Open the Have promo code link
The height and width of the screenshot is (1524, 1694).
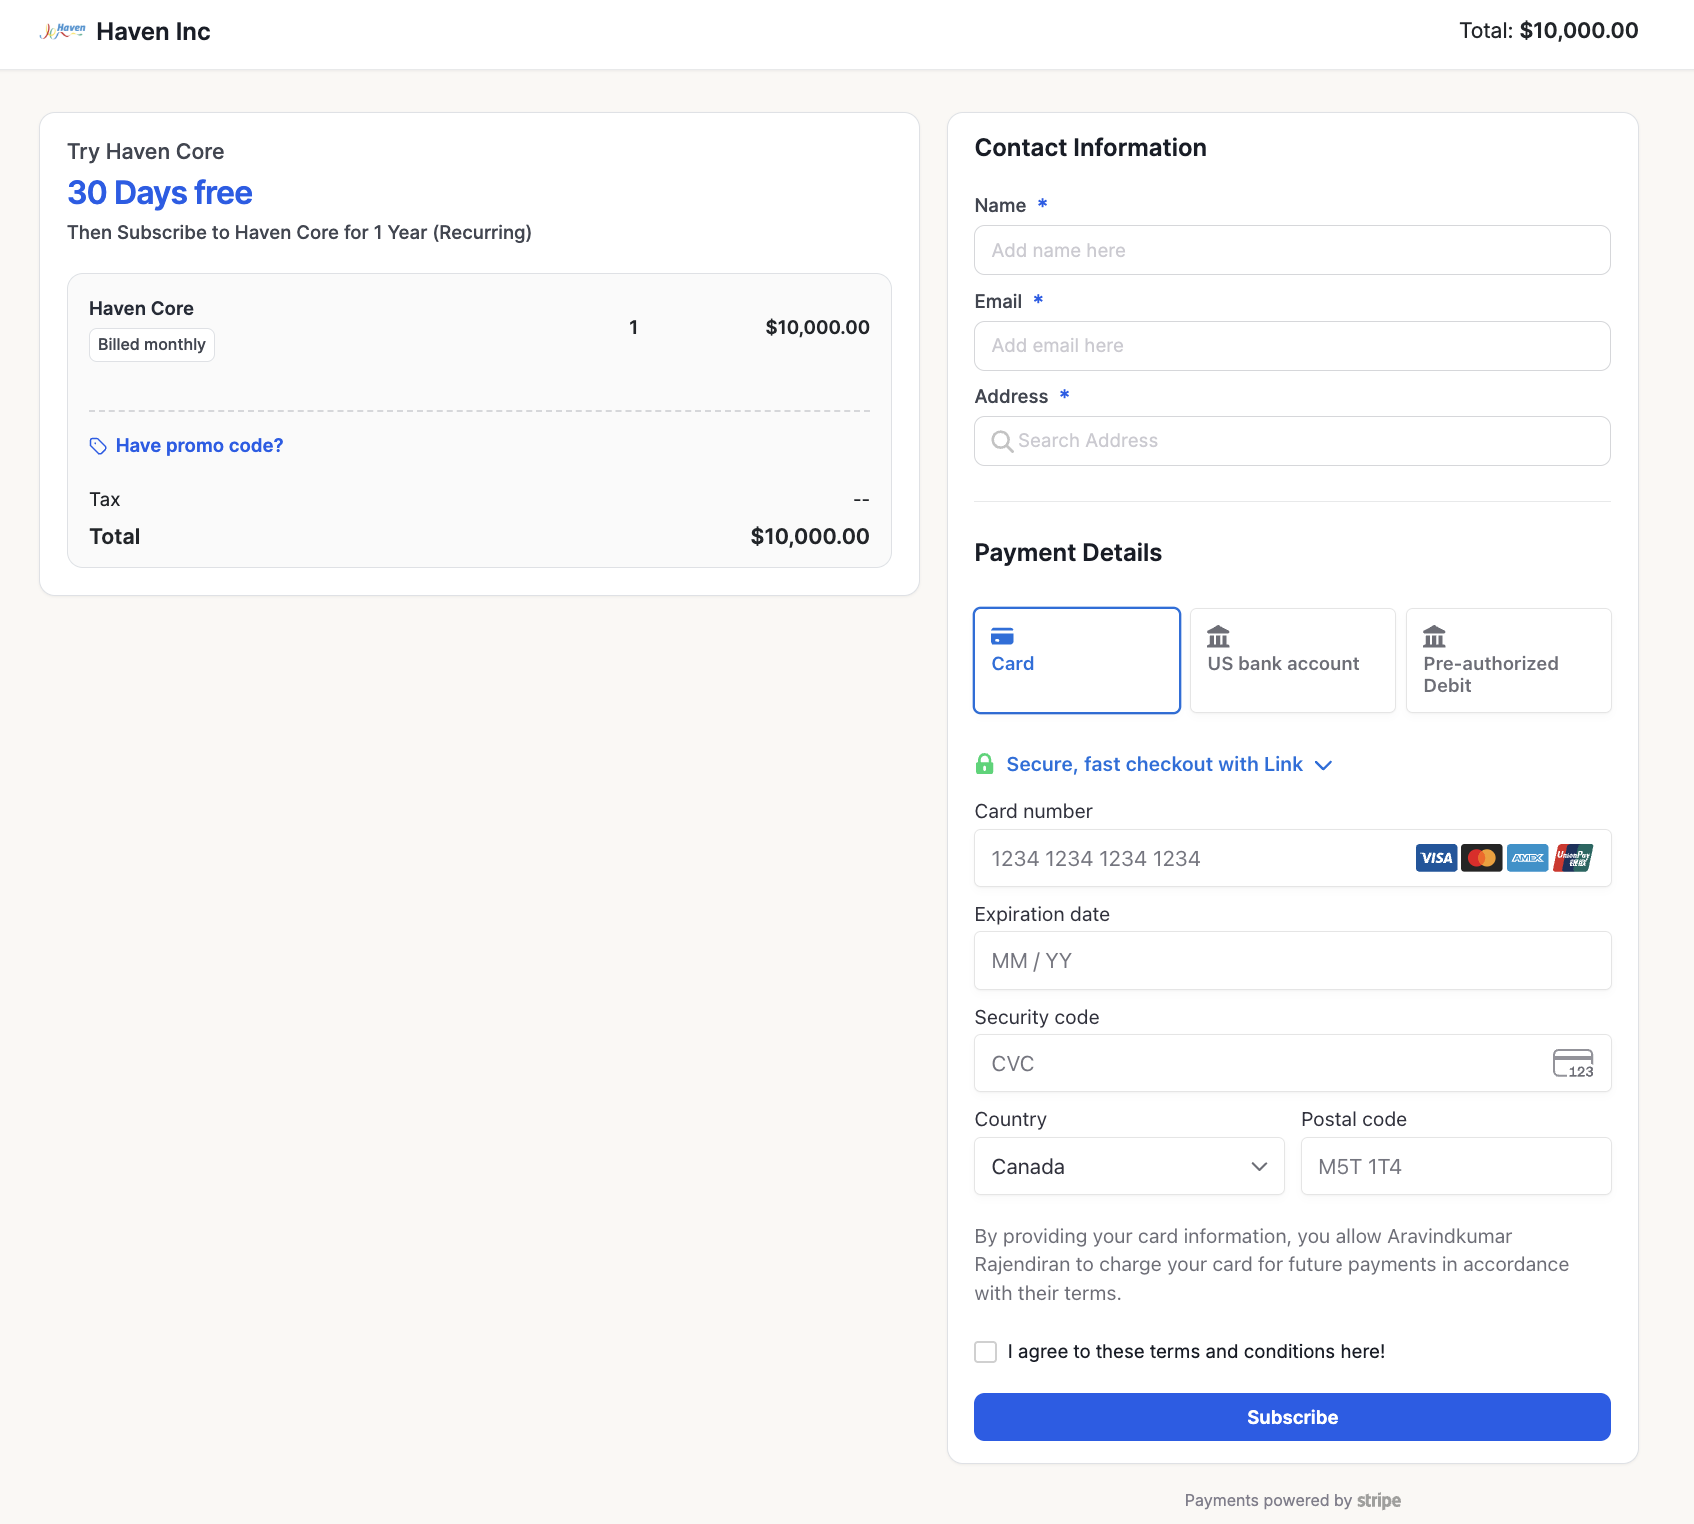199,446
